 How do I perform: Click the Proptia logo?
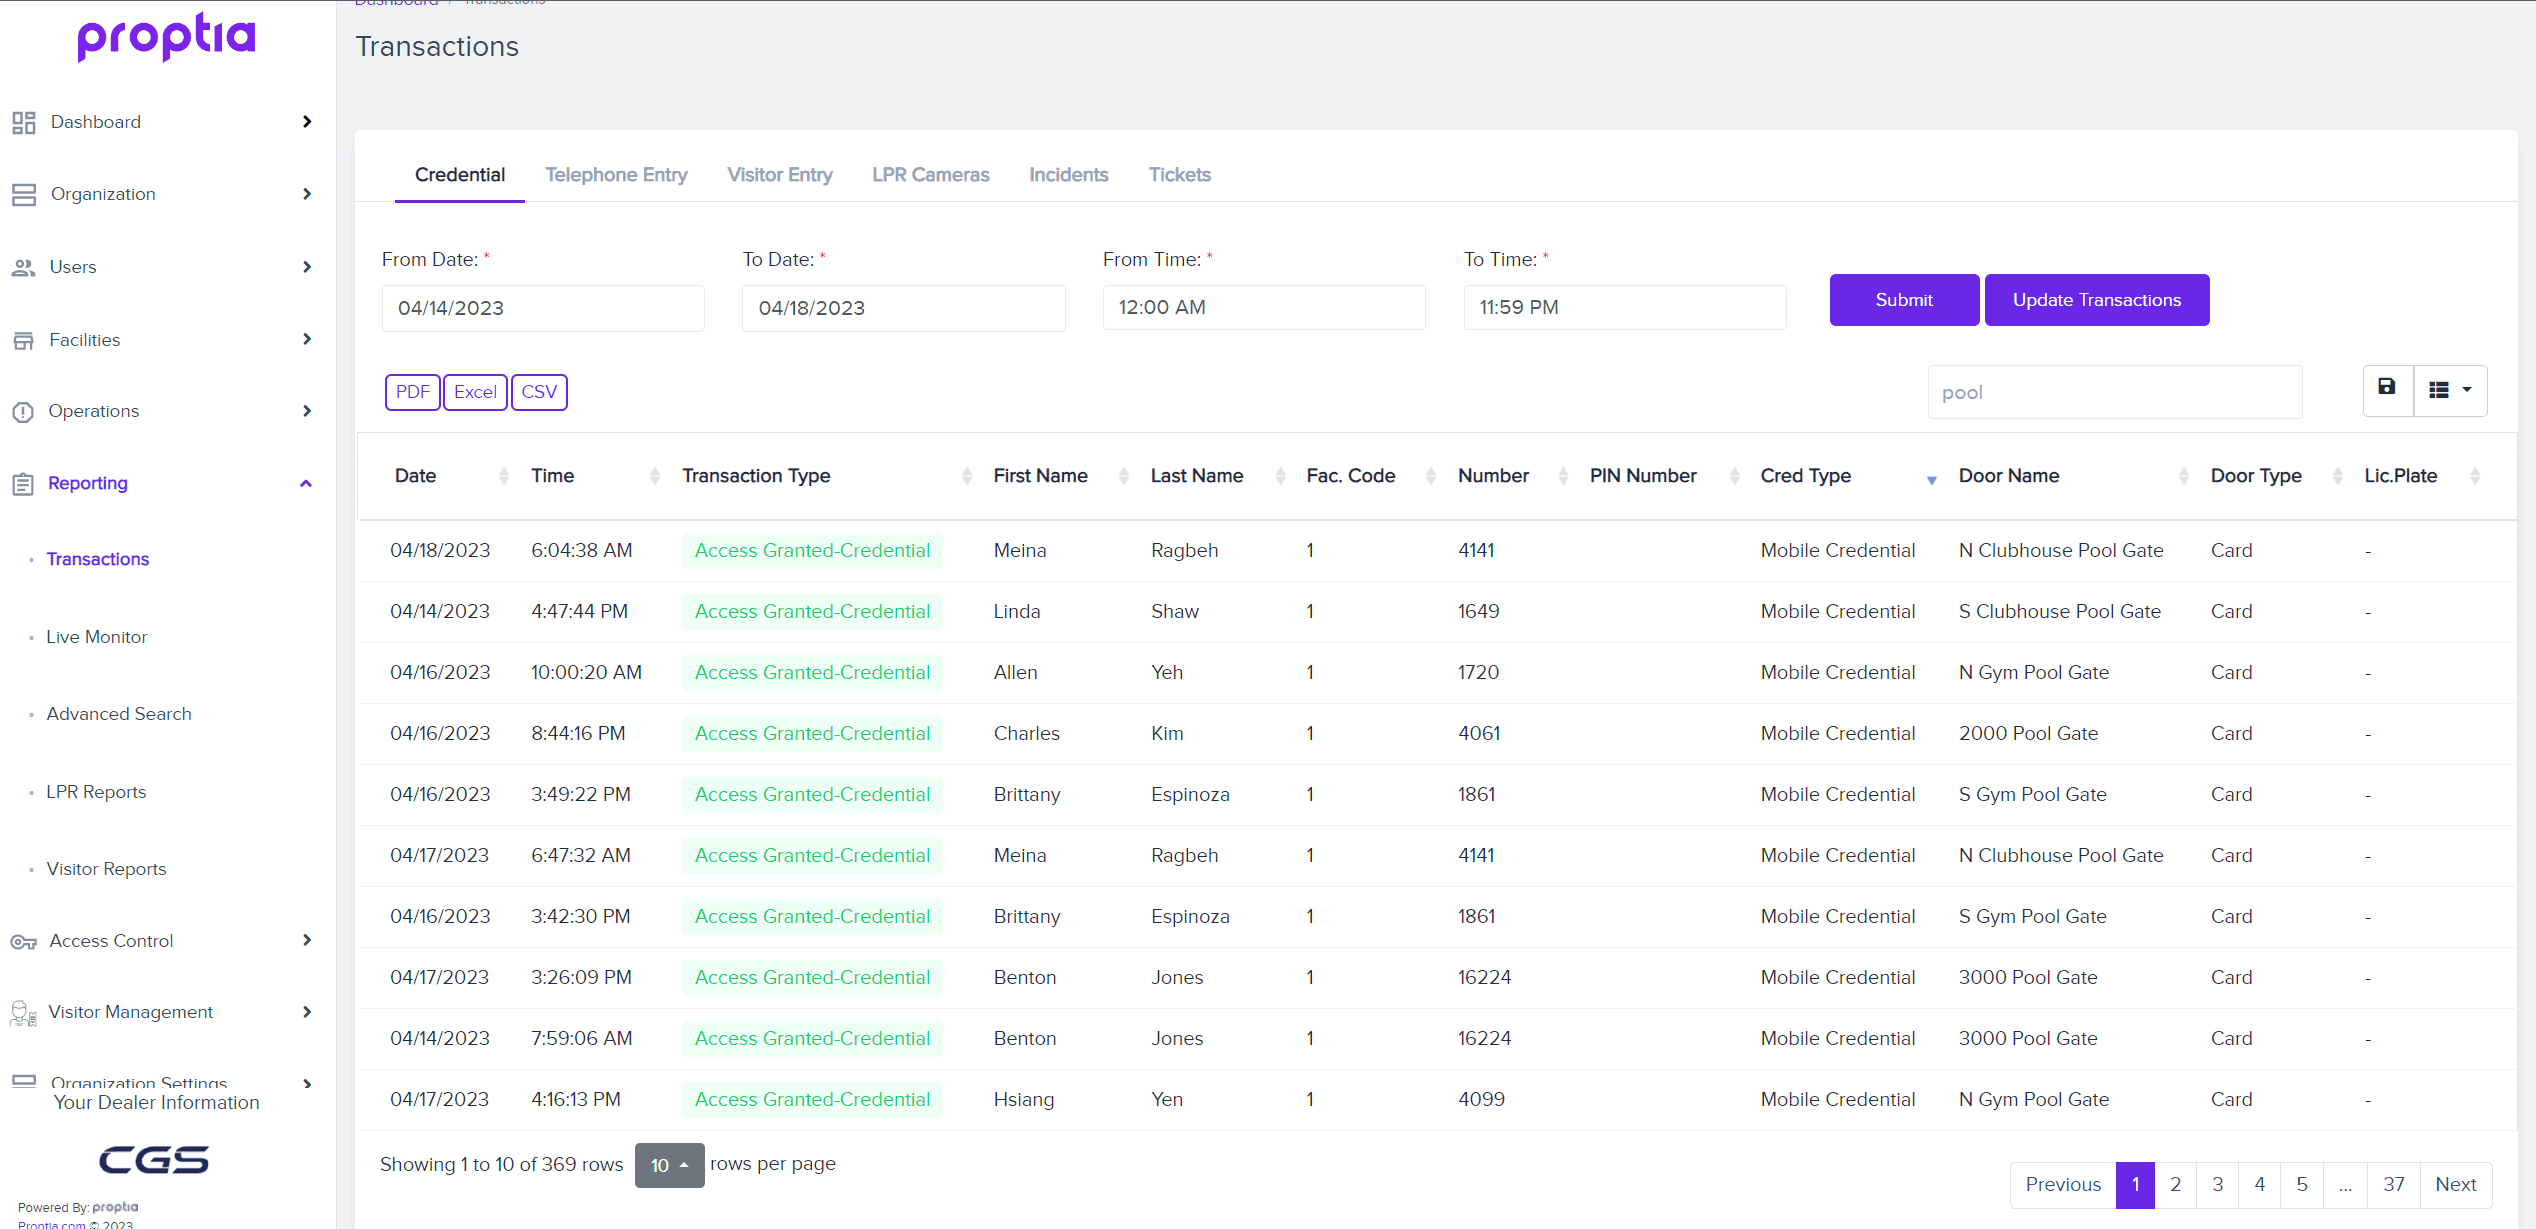pyautogui.click(x=167, y=37)
